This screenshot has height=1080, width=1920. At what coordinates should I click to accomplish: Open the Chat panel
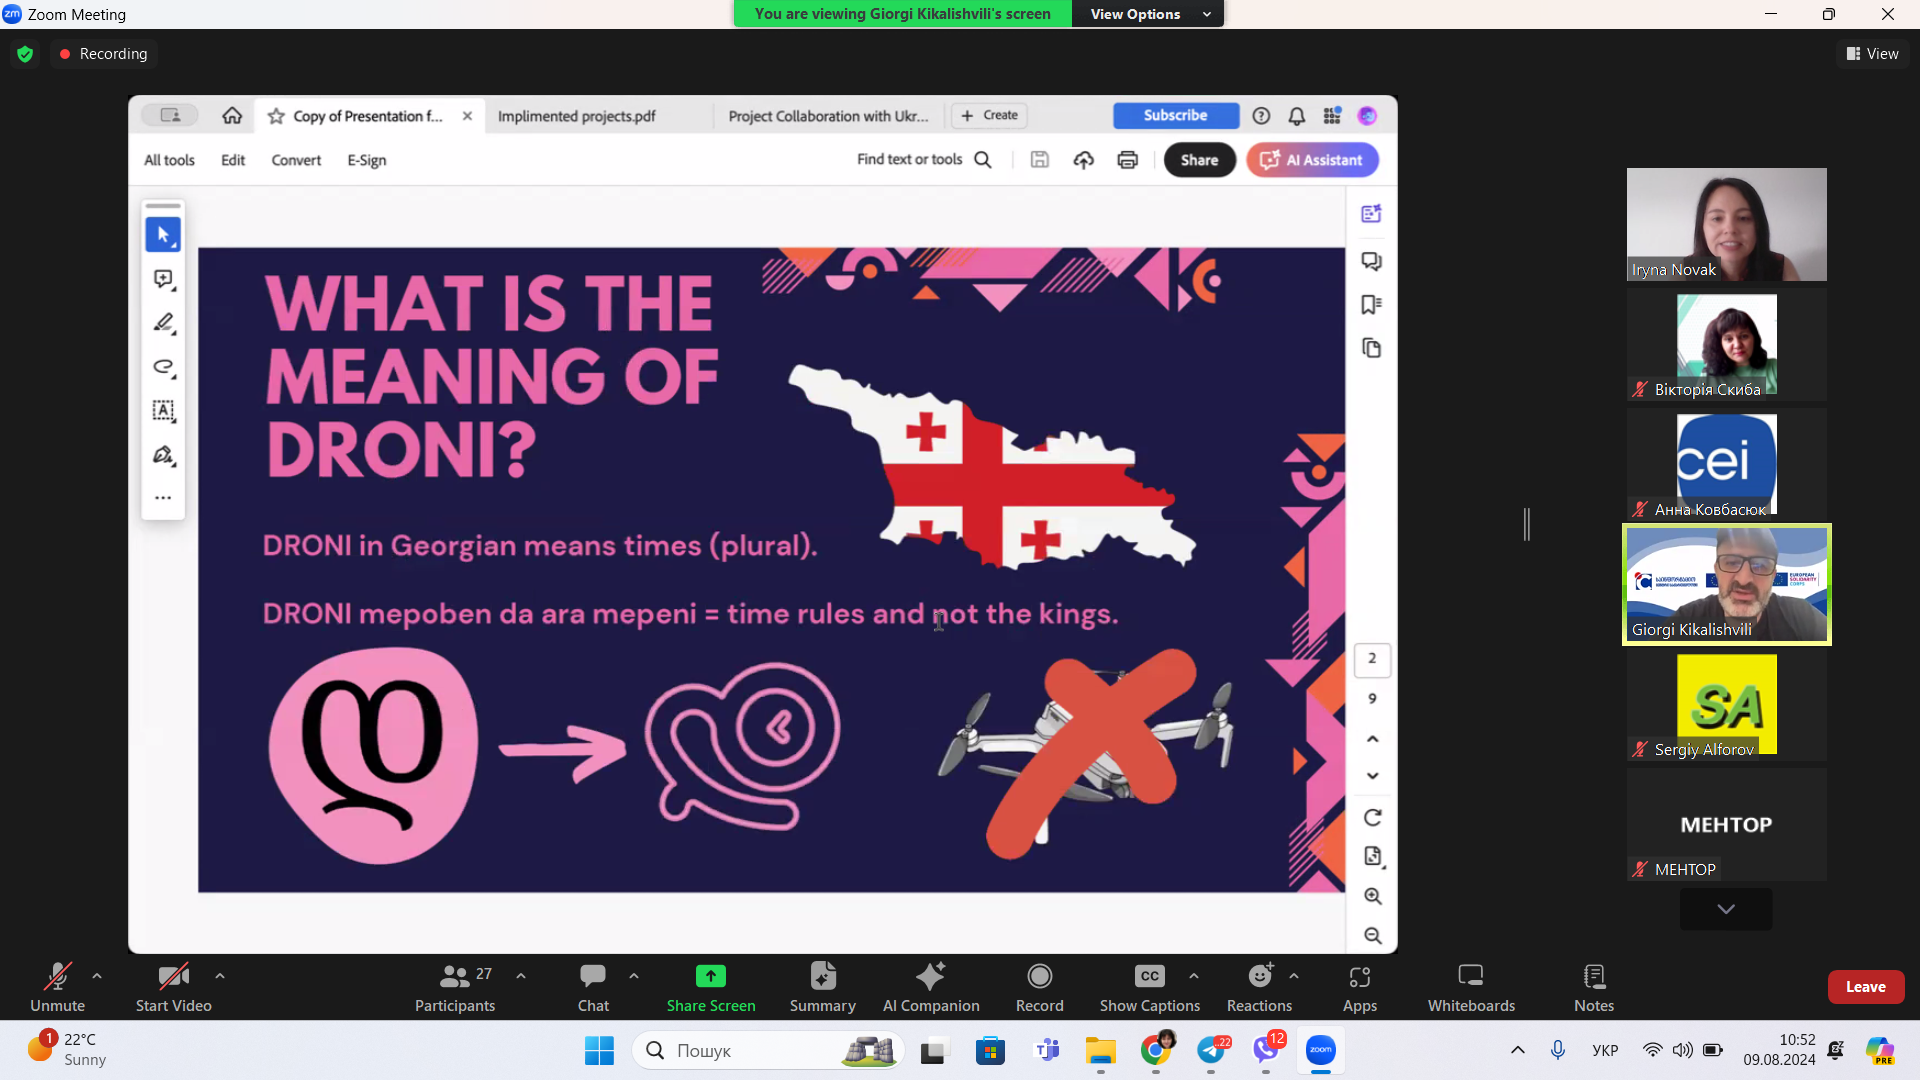592,986
